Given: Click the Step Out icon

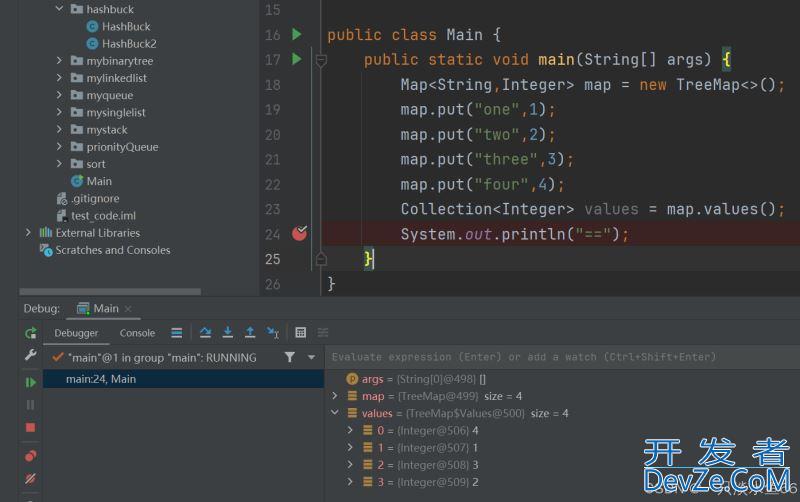Looking at the screenshot, I should coord(250,333).
